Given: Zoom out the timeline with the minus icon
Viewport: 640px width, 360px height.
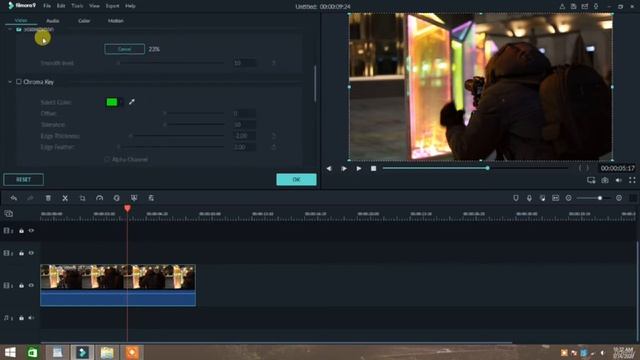Looking at the screenshot, I should coord(569,198).
